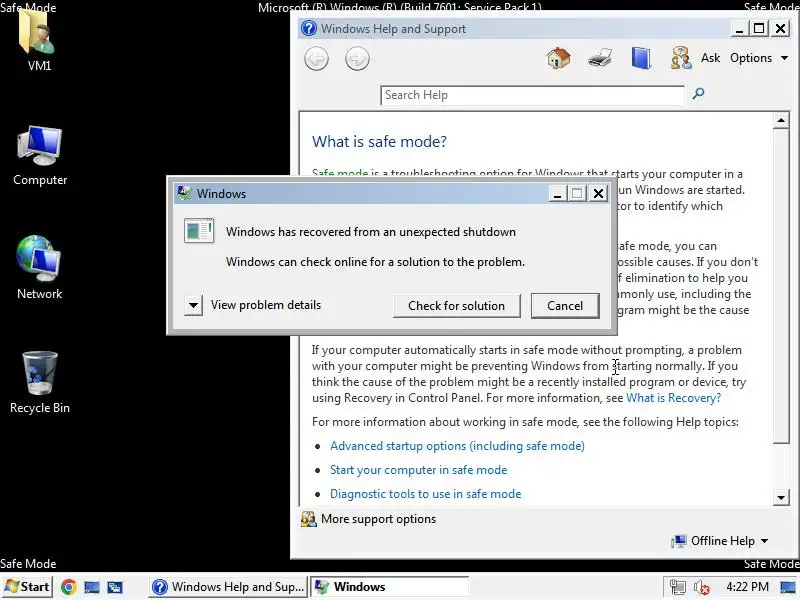Close the Windows recovery dialog
Image resolution: width=800 pixels, height=600 pixels.
[x=598, y=193]
